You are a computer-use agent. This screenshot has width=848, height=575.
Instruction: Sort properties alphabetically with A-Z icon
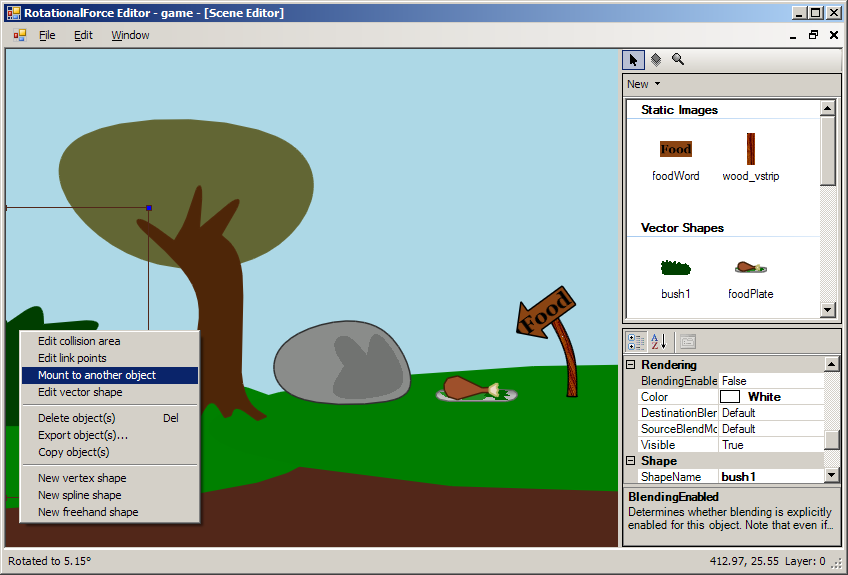pyautogui.click(x=658, y=342)
